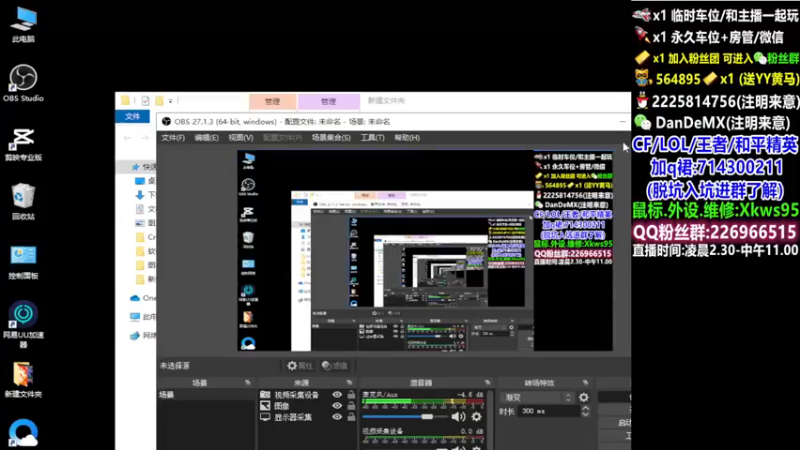Pop out the 来源 dock panel
800x450 pixels.
[x=349, y=382]
